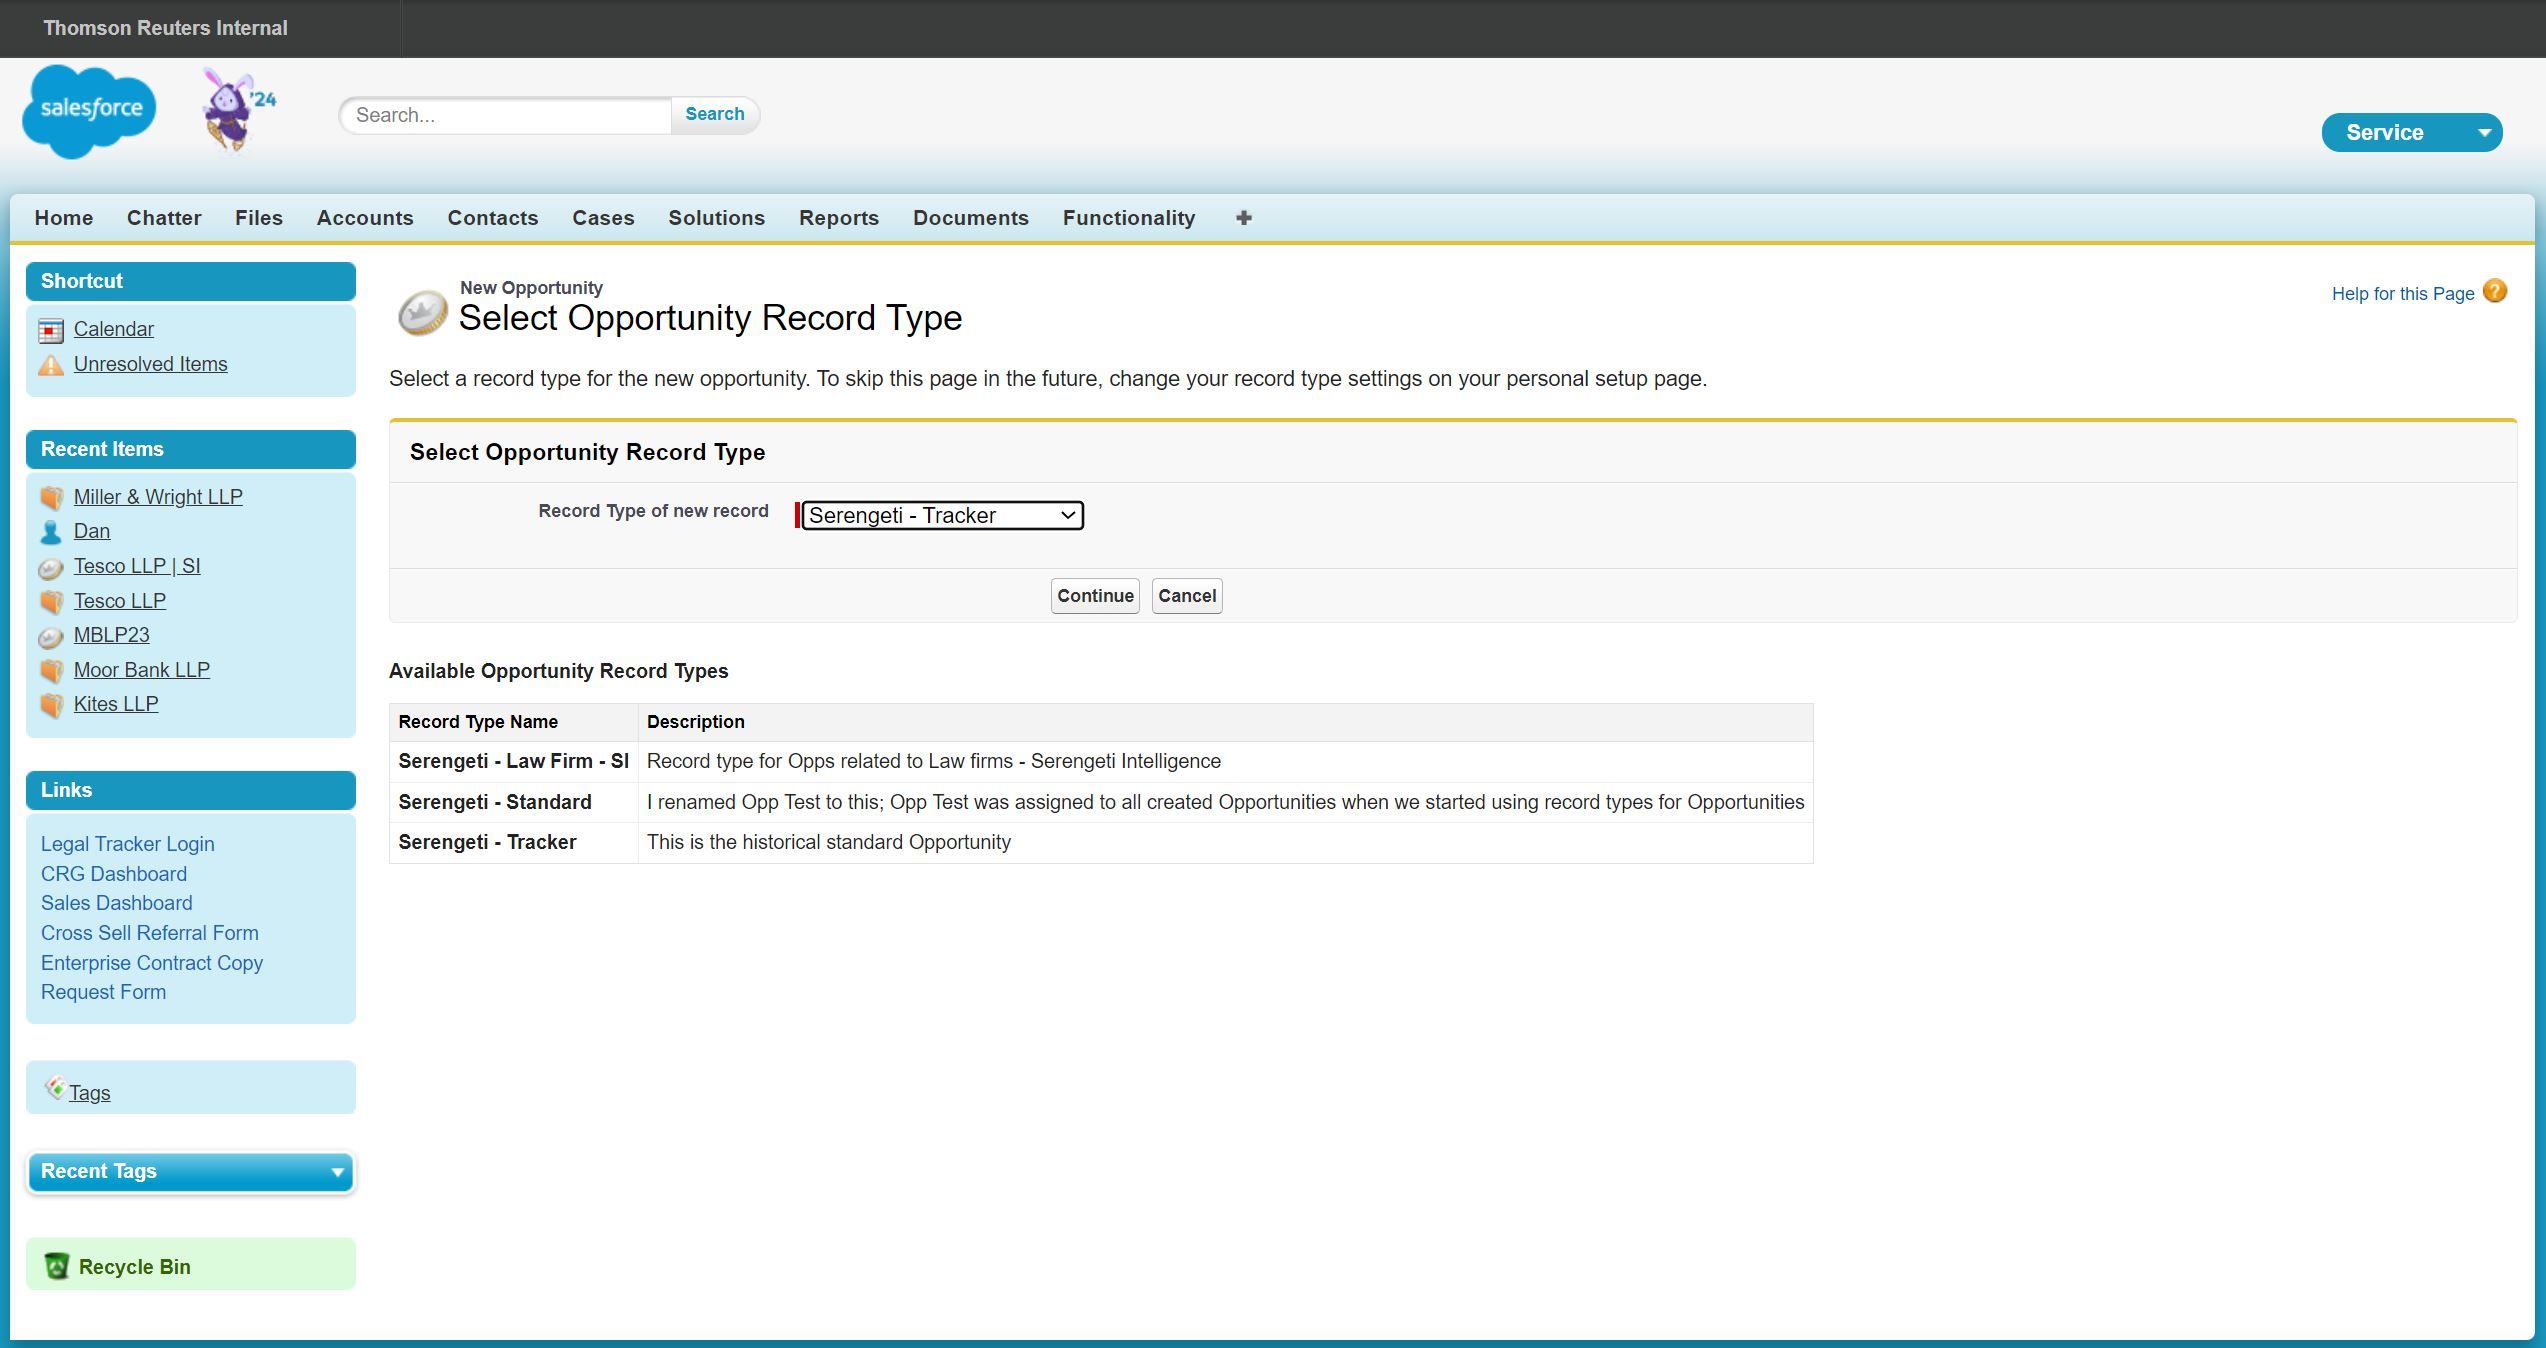Viewport: 2546px width, 1348px height.
Task: Open the Calendar shortcut link
Action: (x=114, y=329)
